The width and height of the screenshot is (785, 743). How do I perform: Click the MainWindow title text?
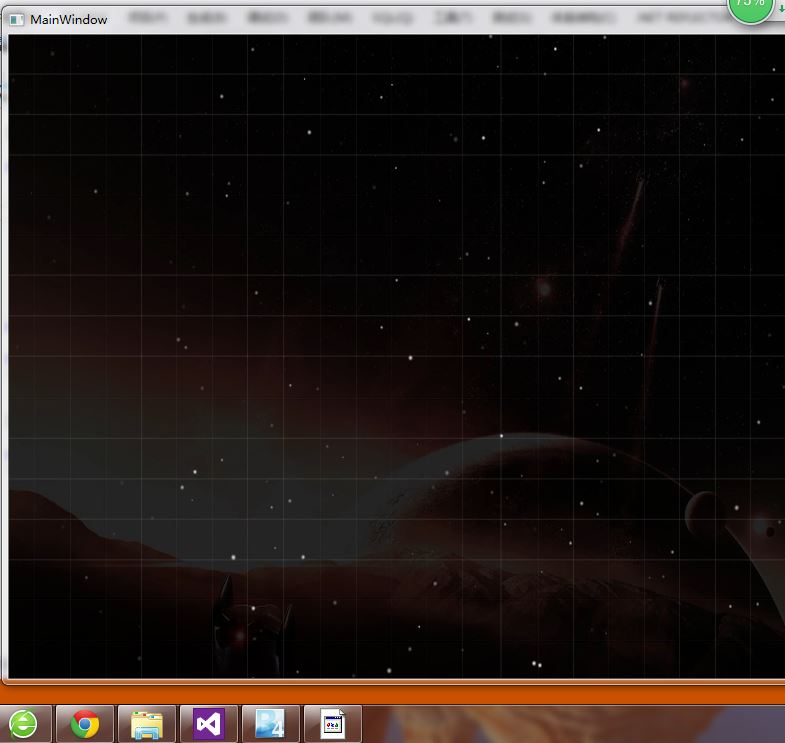tap(69, 19)
